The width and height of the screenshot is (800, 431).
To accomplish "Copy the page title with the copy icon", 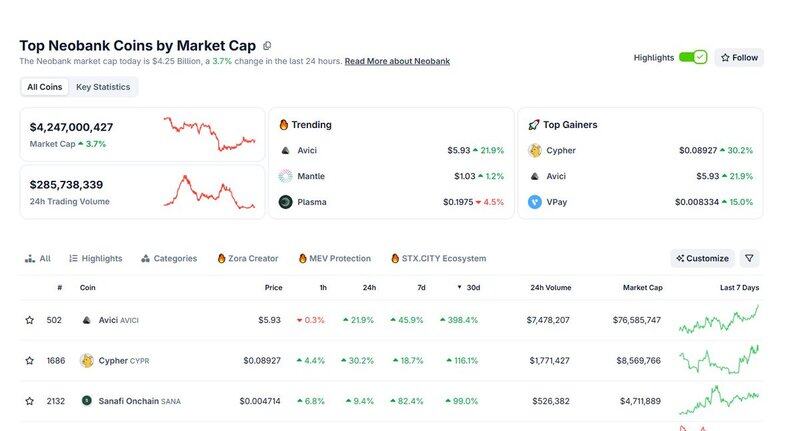I will pyautogui.click(x=267, y=46).
